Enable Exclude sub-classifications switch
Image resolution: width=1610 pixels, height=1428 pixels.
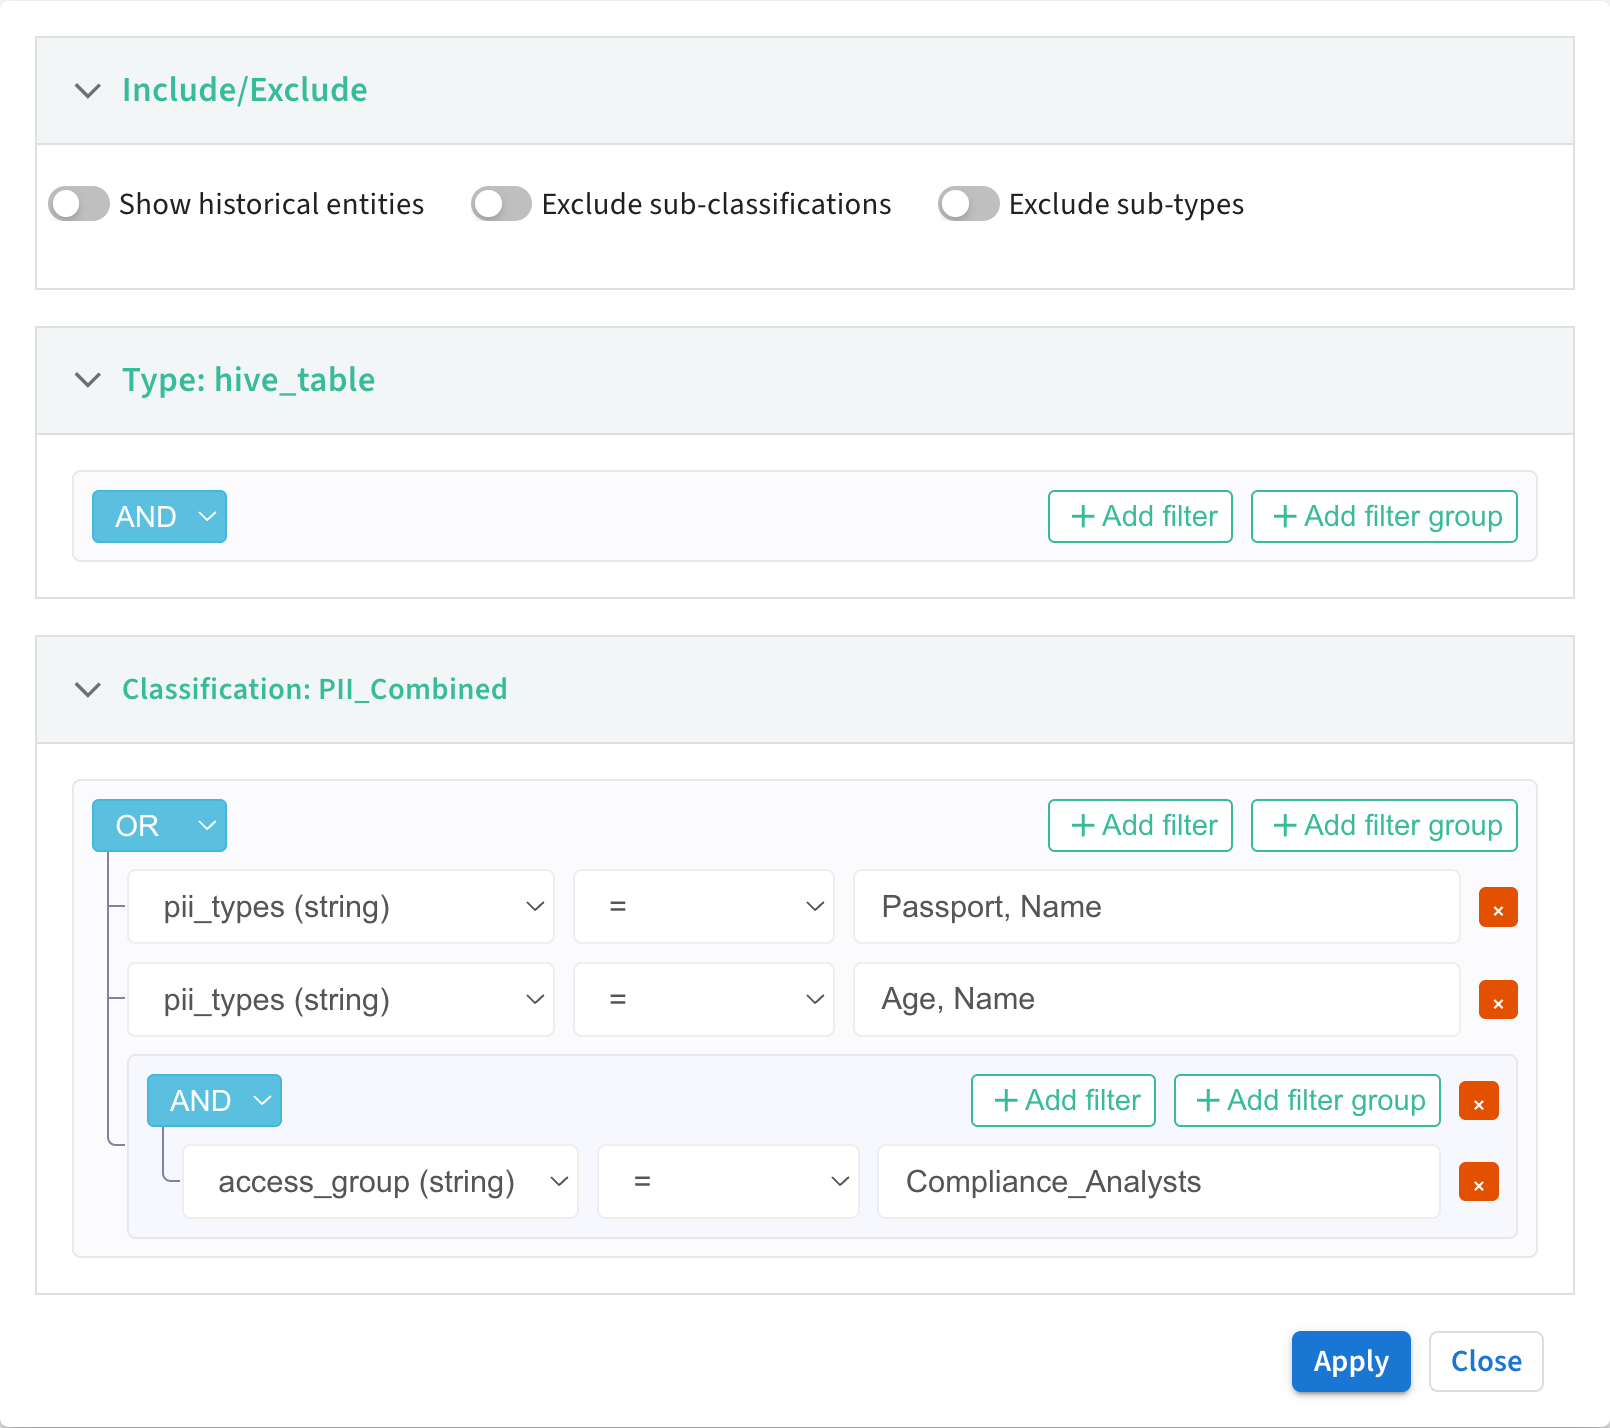501,204
